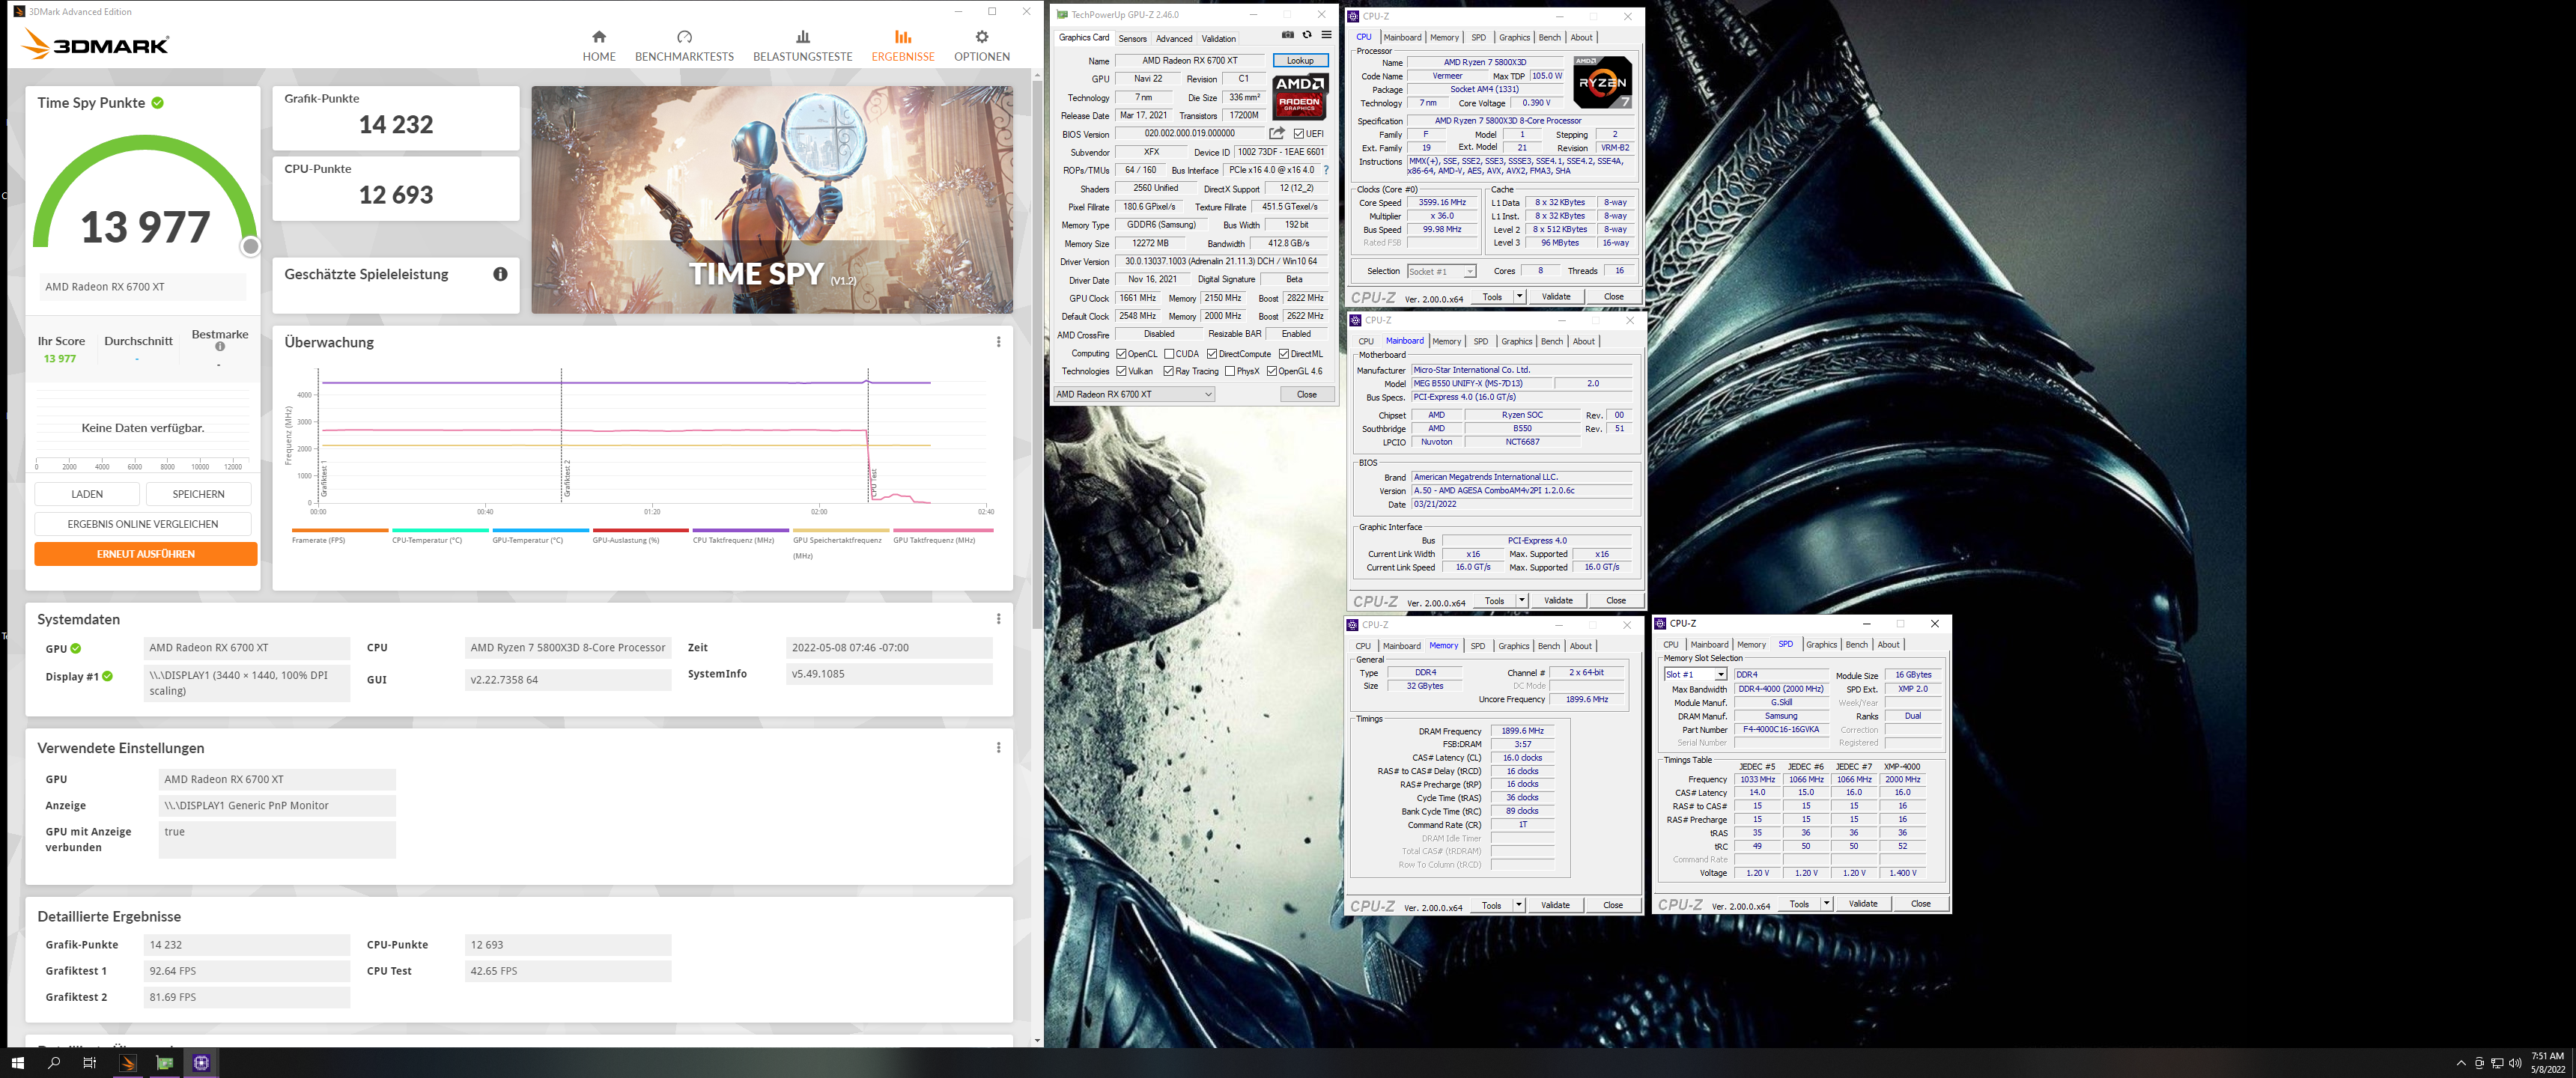Open the Slot #1 dropdown in SPD window
Viewport: 2576px width, 1078px height.
pyautogui.click(x=1695, y=675)
